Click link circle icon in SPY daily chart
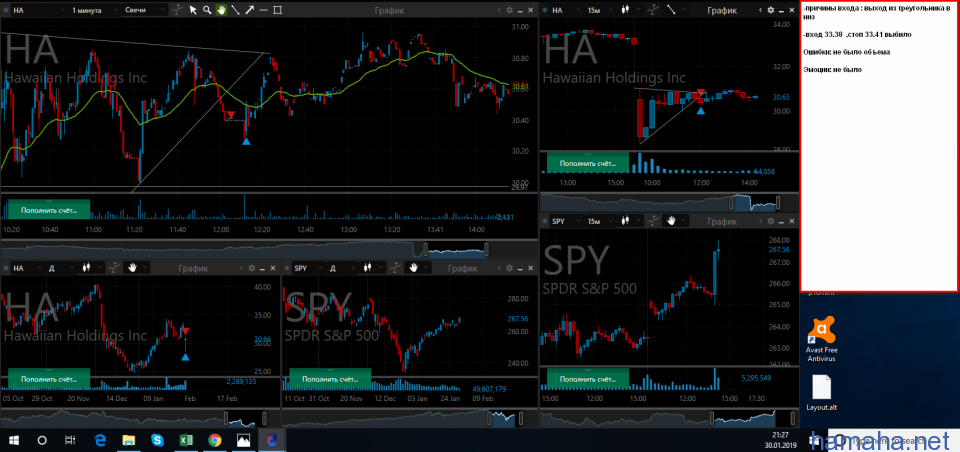Screen dimensions: 960x452 288,268
